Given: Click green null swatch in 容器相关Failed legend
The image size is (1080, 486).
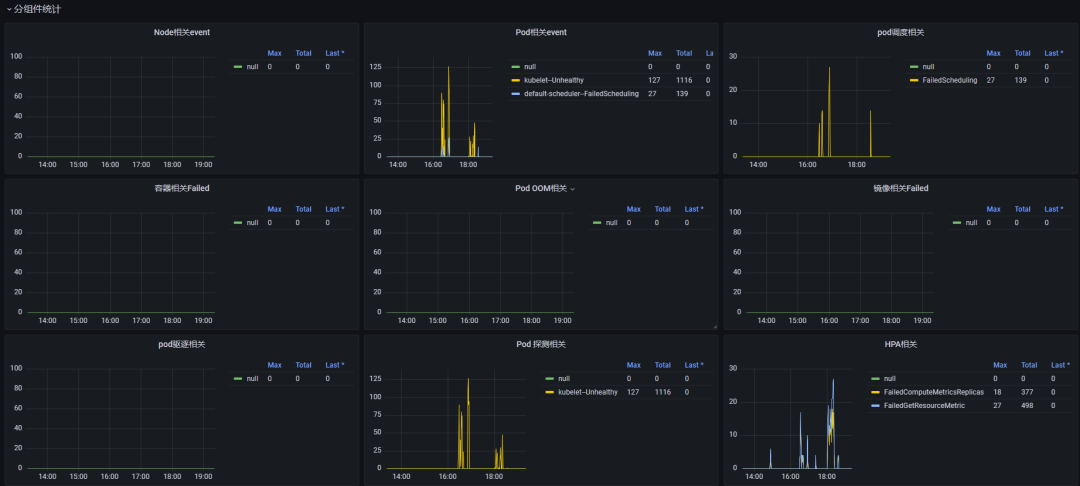Looking at the screenshot, I should tap(238, 223).
